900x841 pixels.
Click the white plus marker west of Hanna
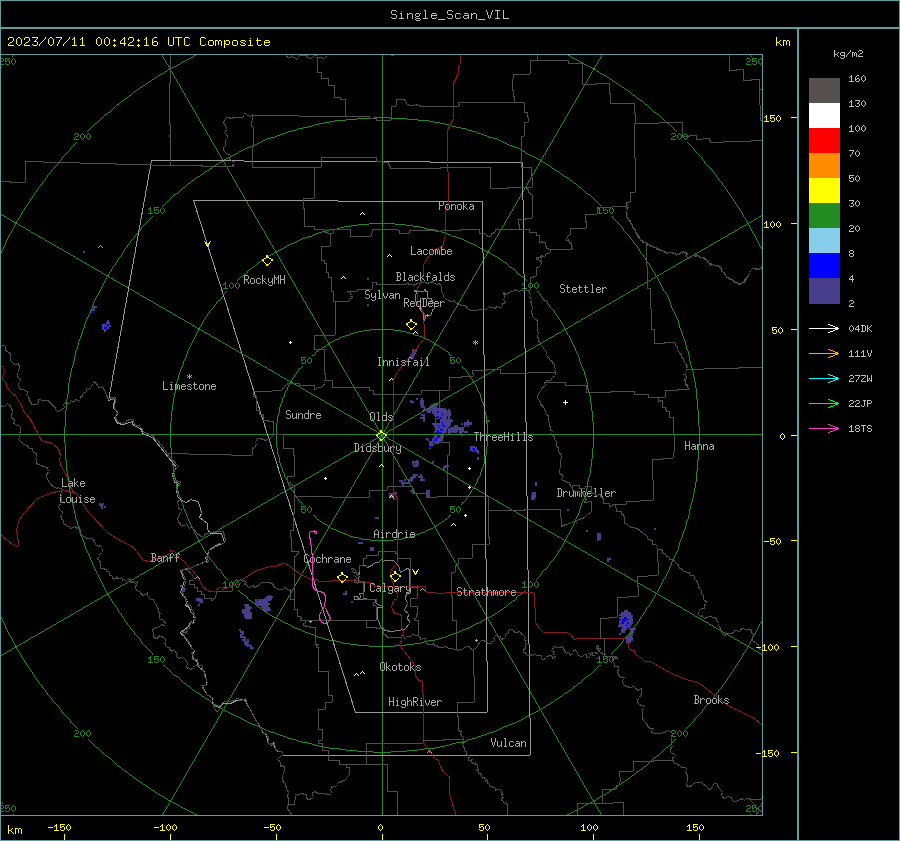tap(565, 402)
